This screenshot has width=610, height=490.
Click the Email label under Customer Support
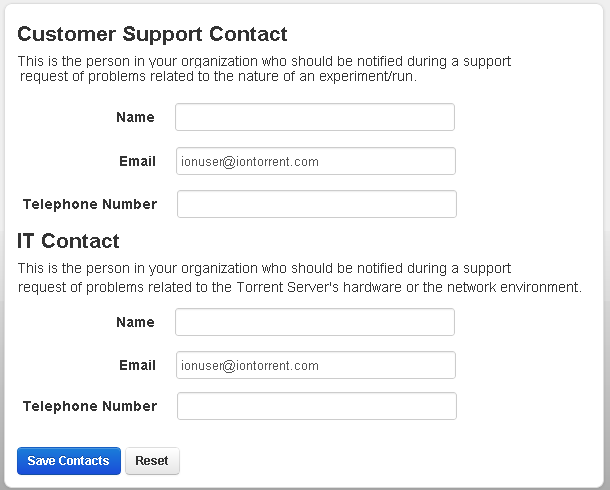coord(137,161)
